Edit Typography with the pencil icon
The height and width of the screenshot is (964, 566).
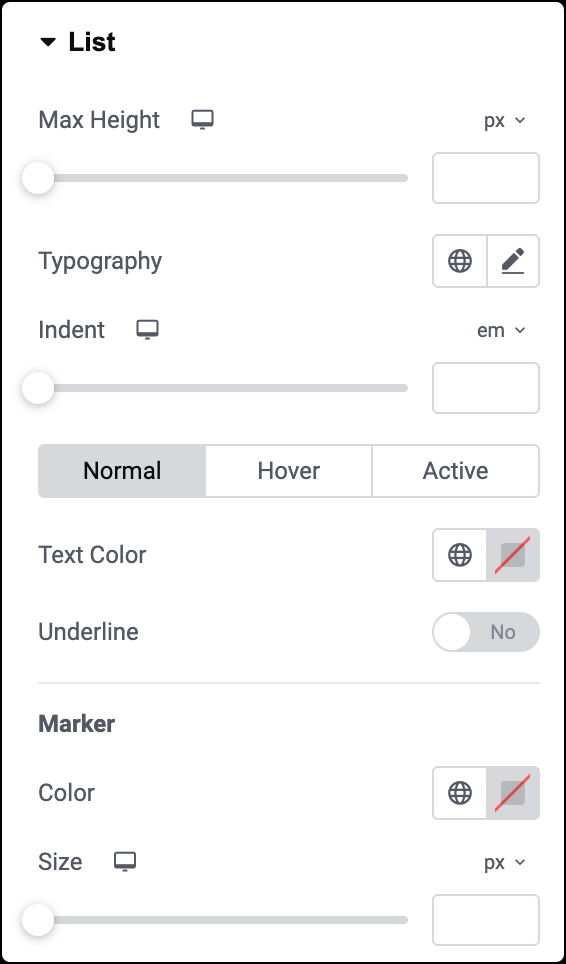click(513, 261)
